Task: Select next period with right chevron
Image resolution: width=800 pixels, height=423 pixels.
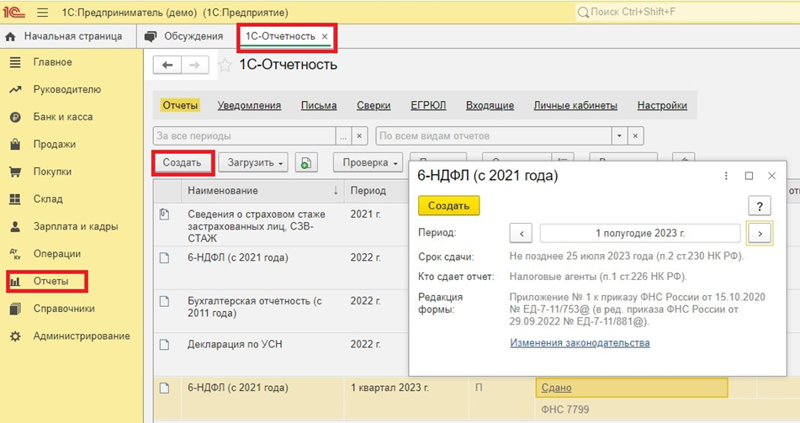Action: click(760, 234)
